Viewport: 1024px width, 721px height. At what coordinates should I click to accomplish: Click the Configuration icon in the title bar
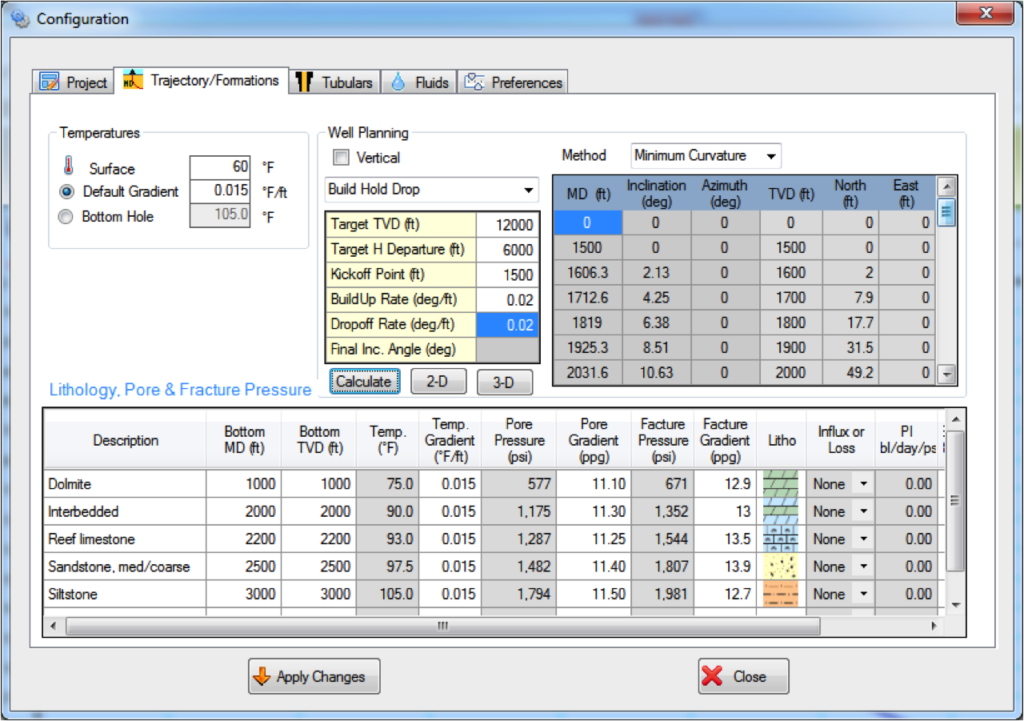click(x=20, y=18)
